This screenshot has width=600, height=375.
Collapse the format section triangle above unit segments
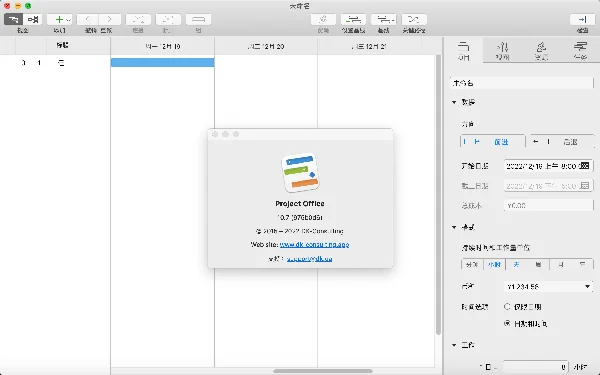point(454,227)
